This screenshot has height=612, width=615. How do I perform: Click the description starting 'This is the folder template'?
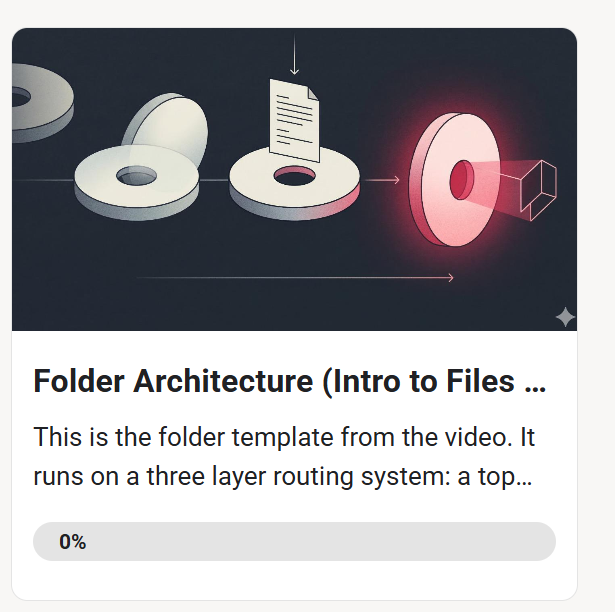click(284, 457)
